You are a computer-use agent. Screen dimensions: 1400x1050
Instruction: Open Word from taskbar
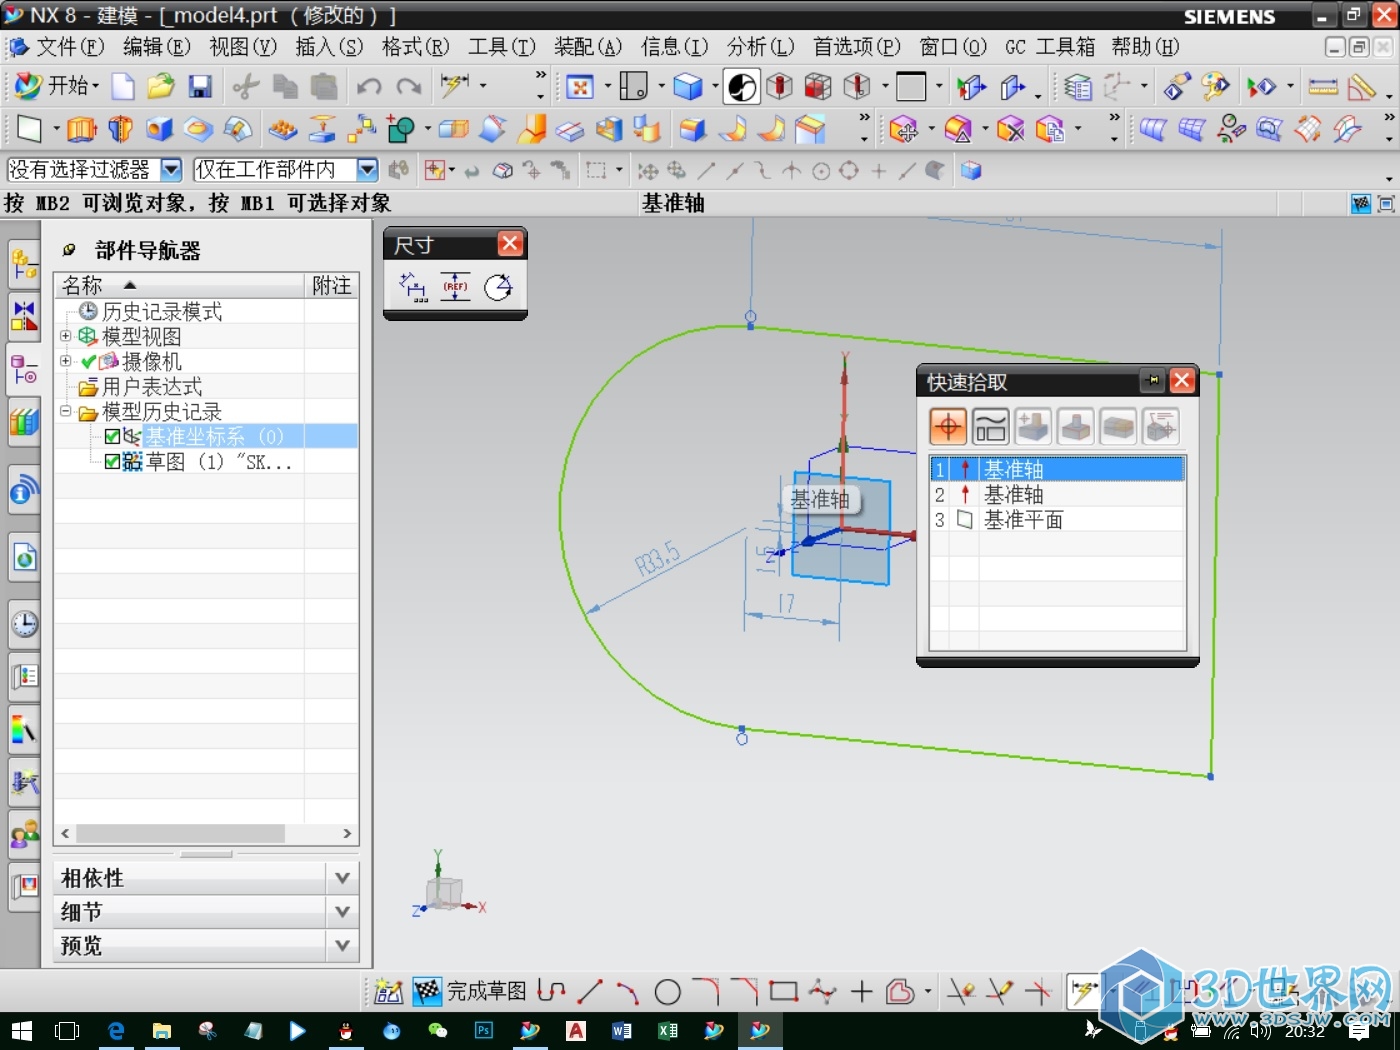click(622, 1030)
